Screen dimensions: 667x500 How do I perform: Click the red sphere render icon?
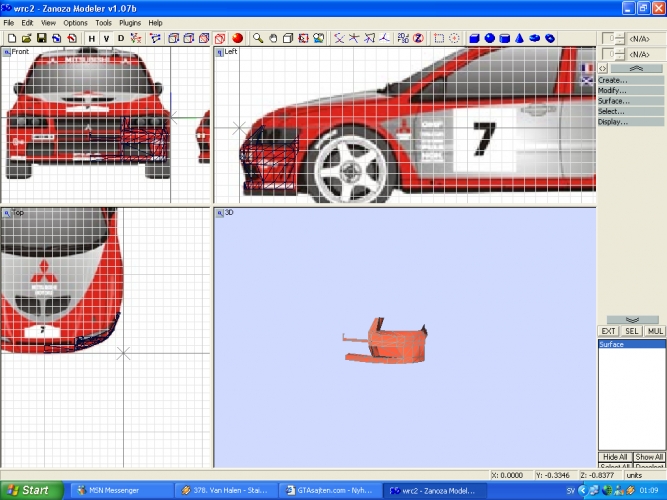pos(238,38)
